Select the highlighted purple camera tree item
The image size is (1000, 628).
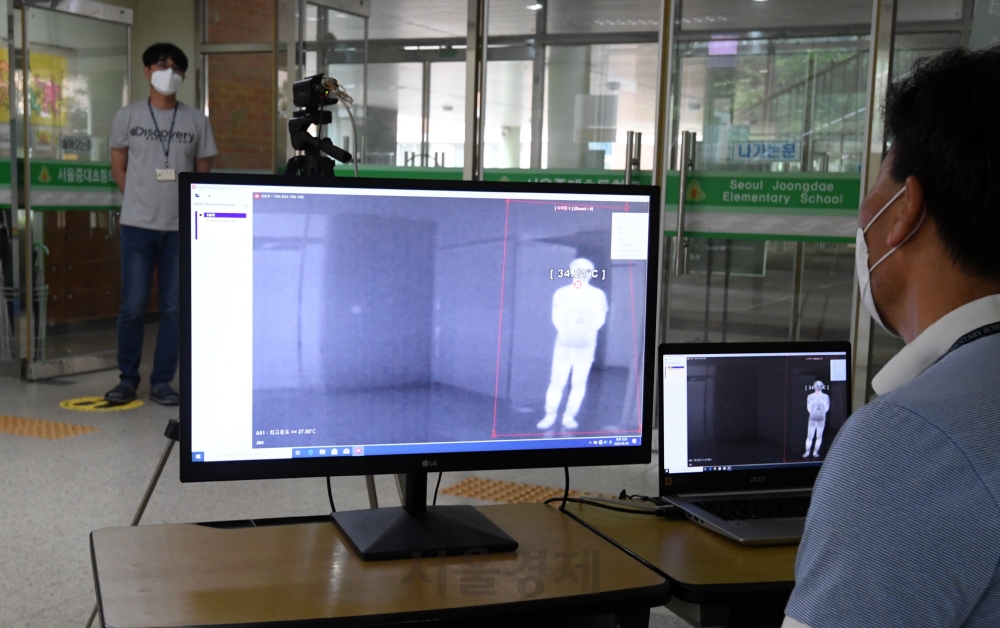point(225,215)
